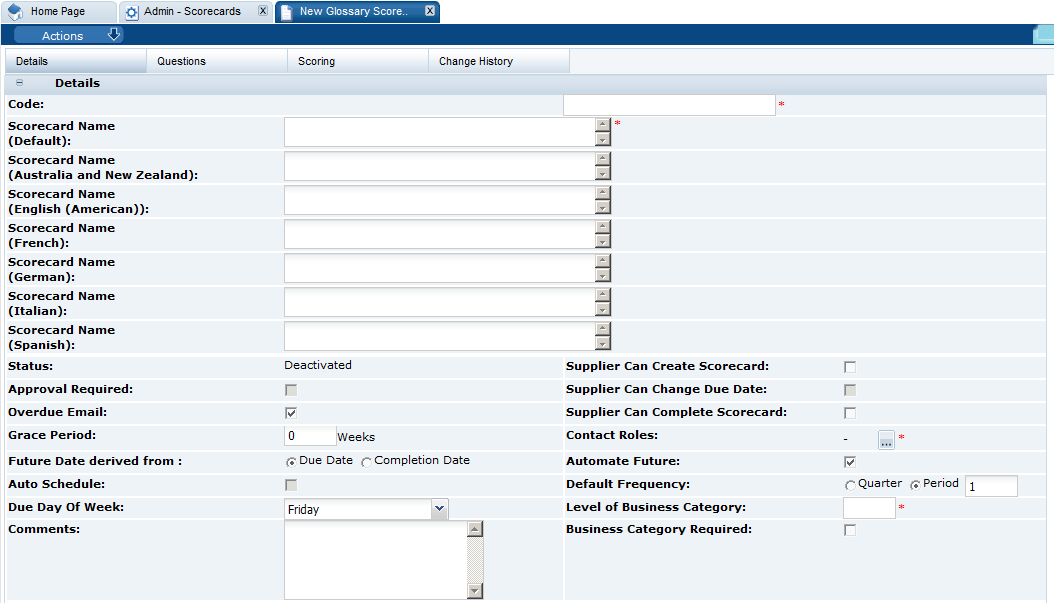Switch to the Change History tab
This screenshot has height=603, width=1054.
(x=477, y=60)
